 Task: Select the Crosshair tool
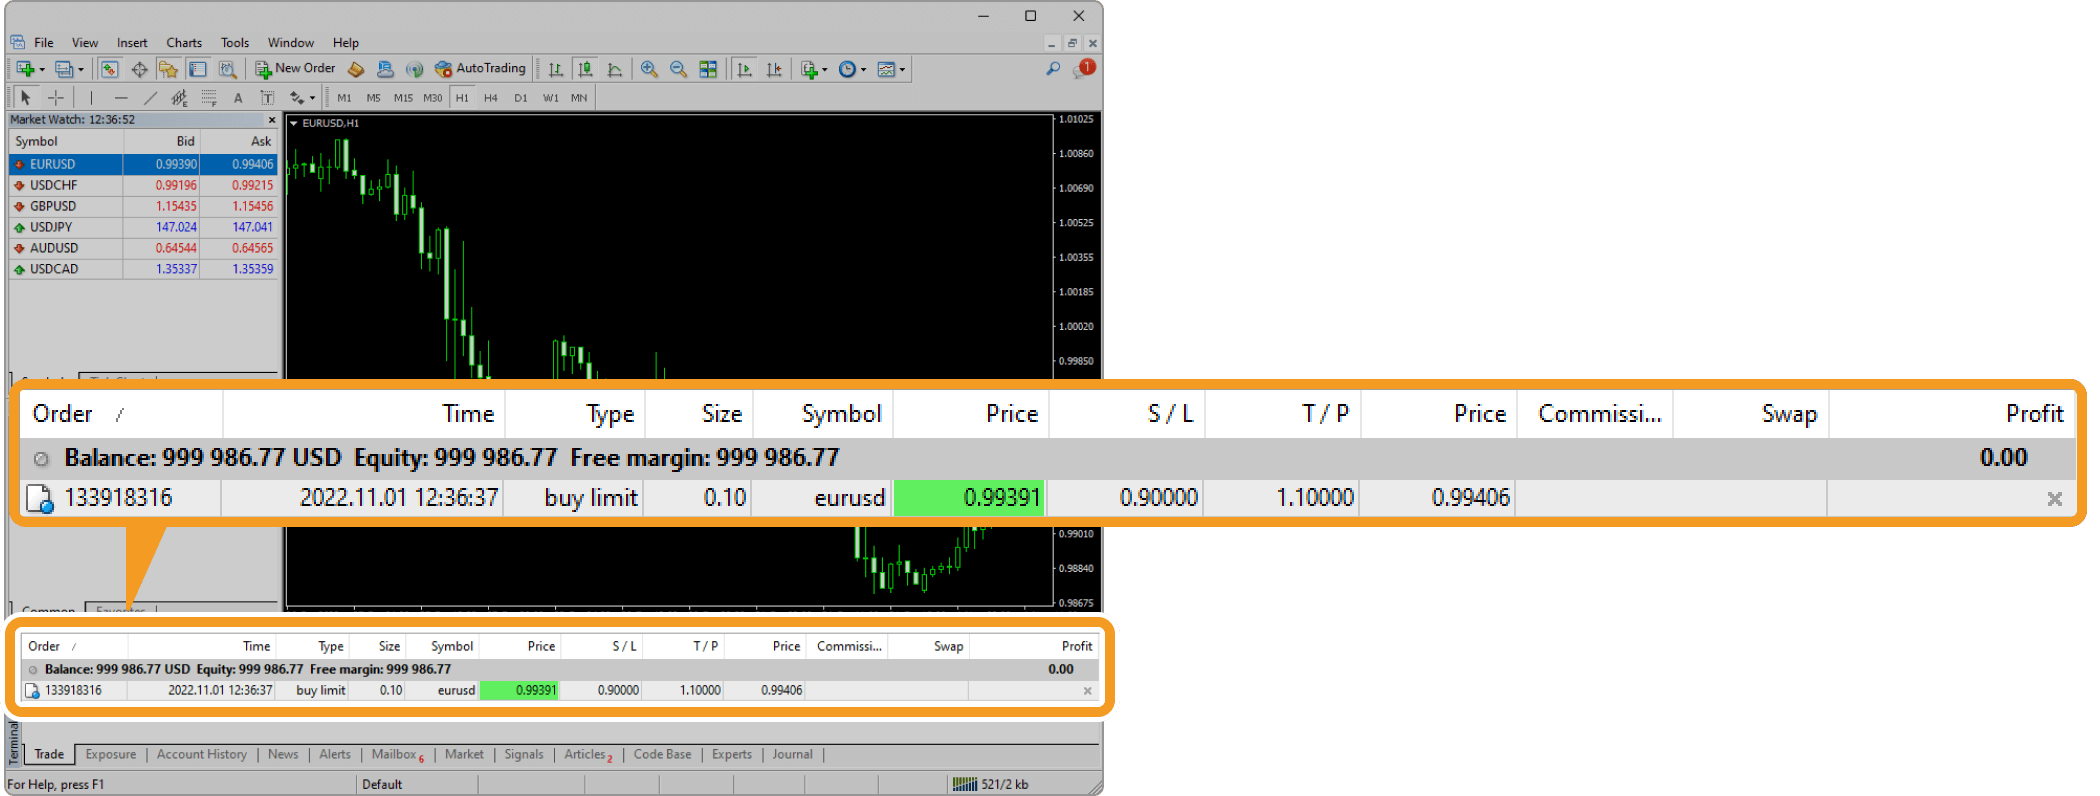56,97
